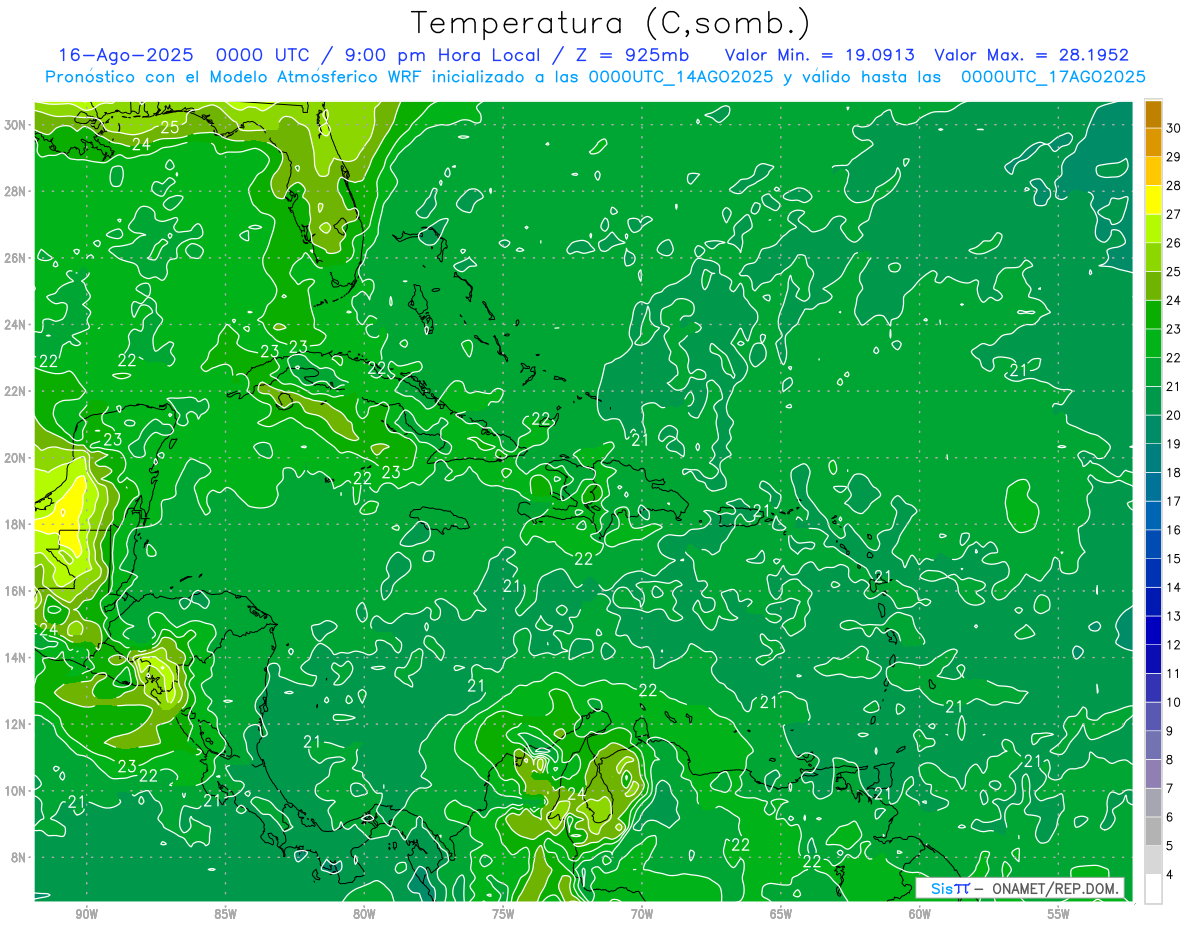Click the '24N' latitude label
This screenshot has height=927, width=1200.
17,324
